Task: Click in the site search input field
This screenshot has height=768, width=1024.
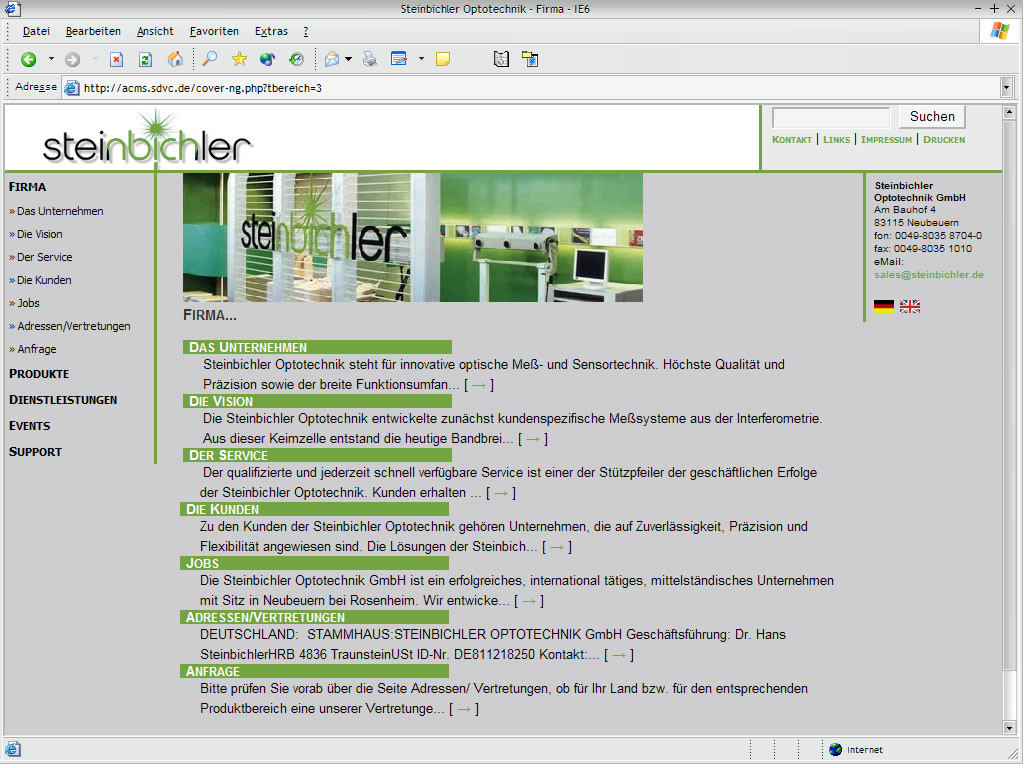Action: coord(831,118)
